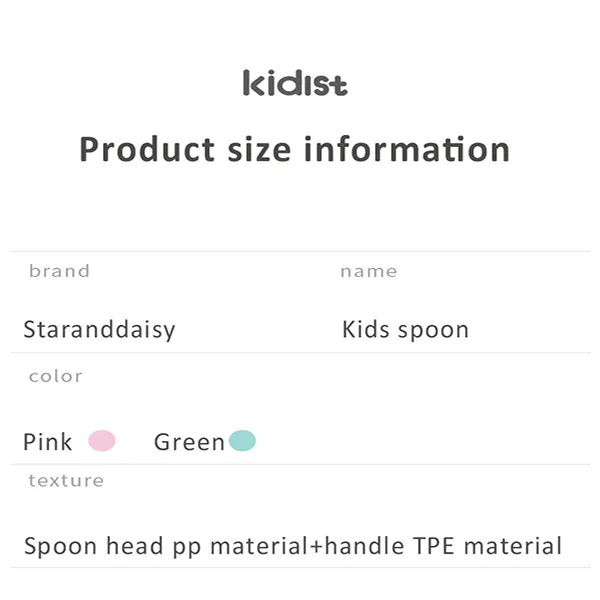The image size is (600, 600).
Task: Select the "Kids spoon" name value
Action: (405, 330)
